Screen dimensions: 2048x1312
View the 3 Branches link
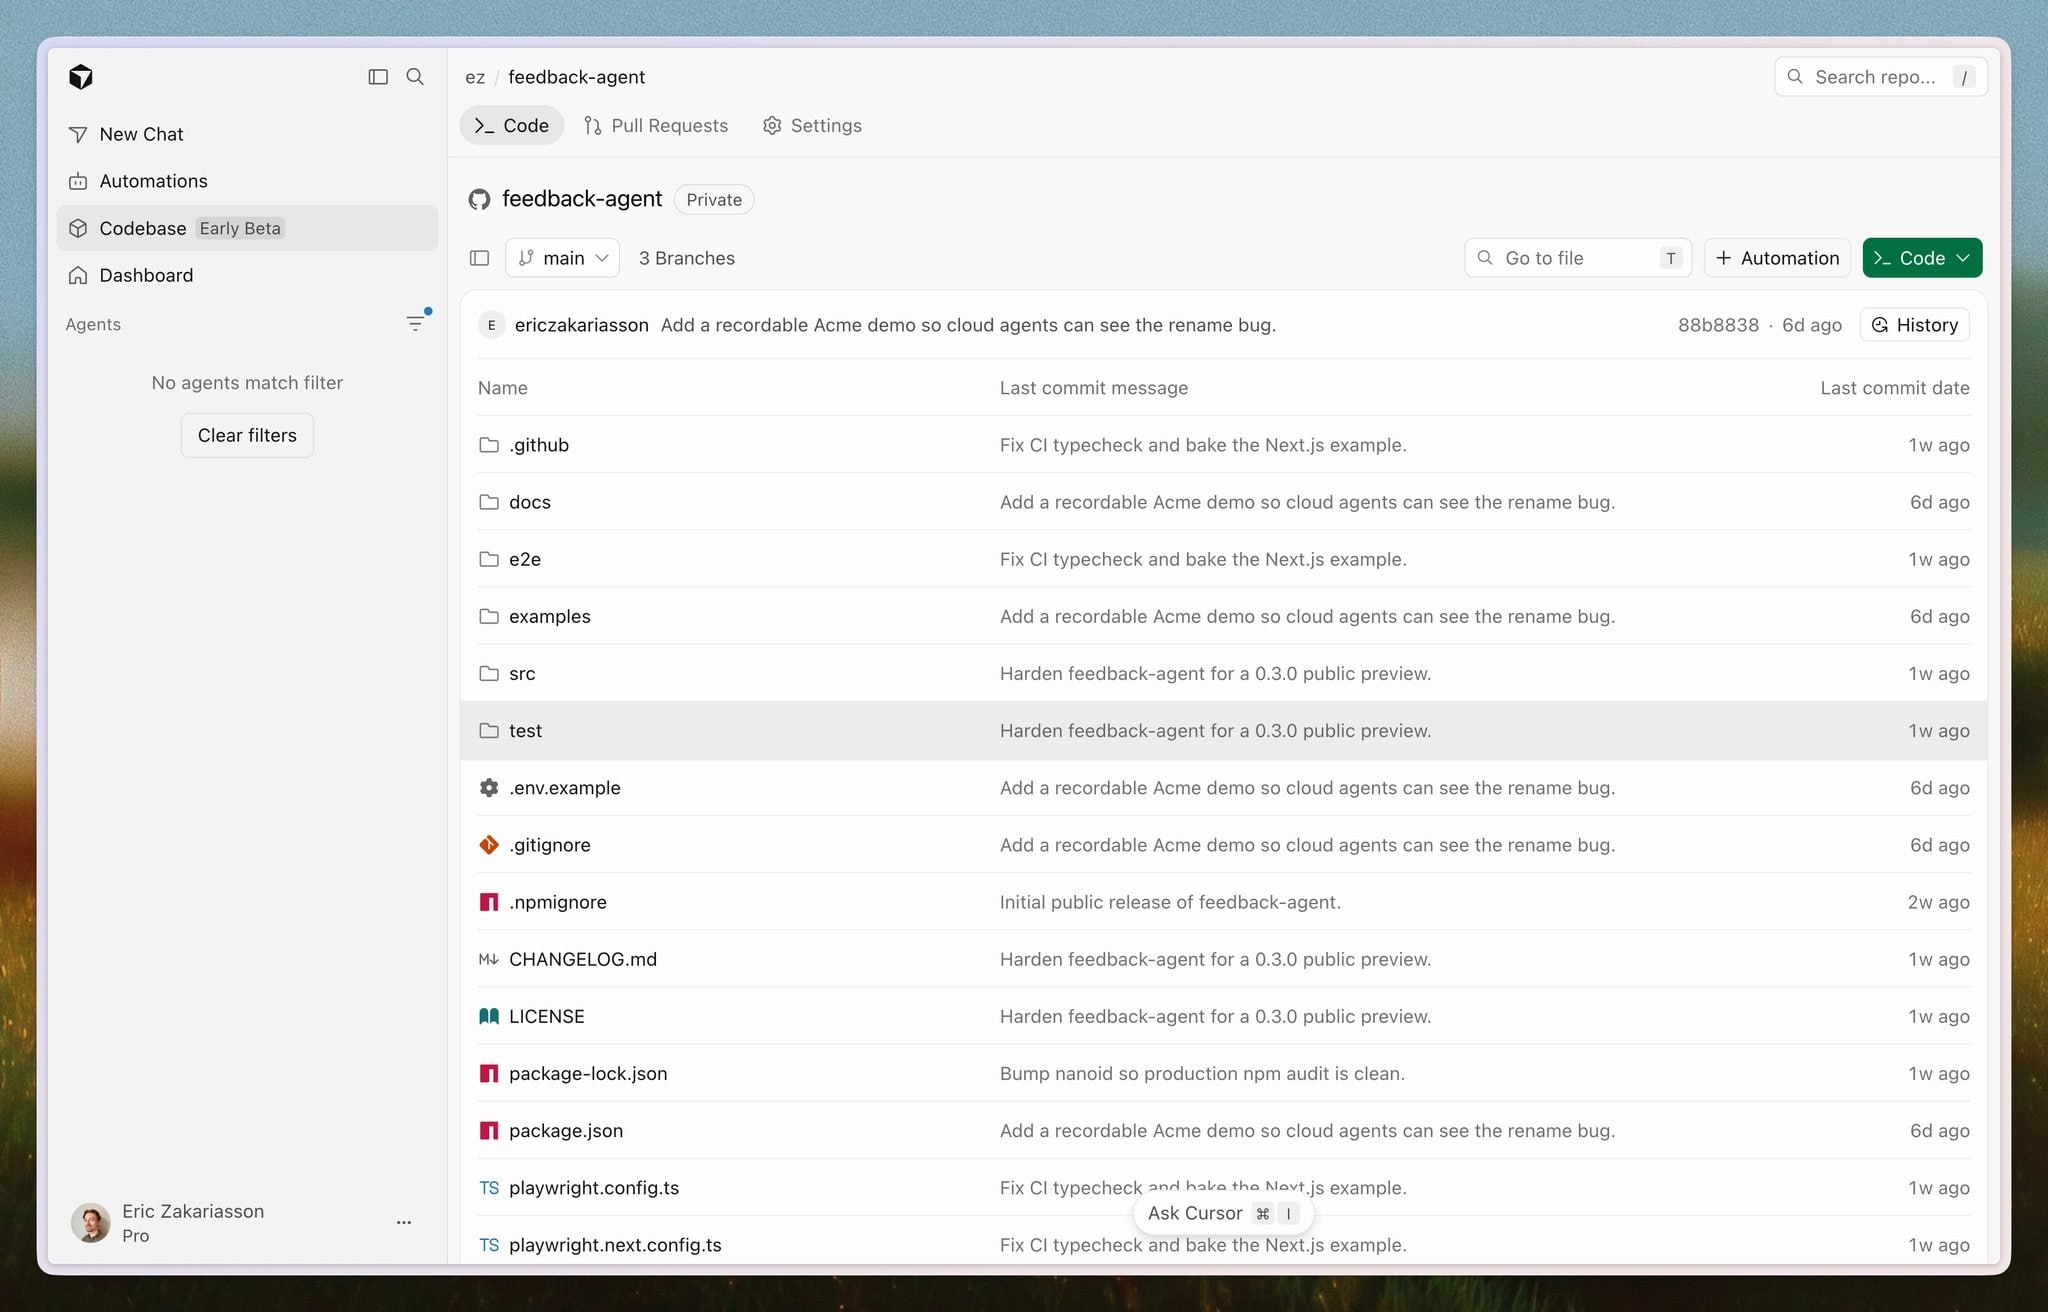(687, 258)
